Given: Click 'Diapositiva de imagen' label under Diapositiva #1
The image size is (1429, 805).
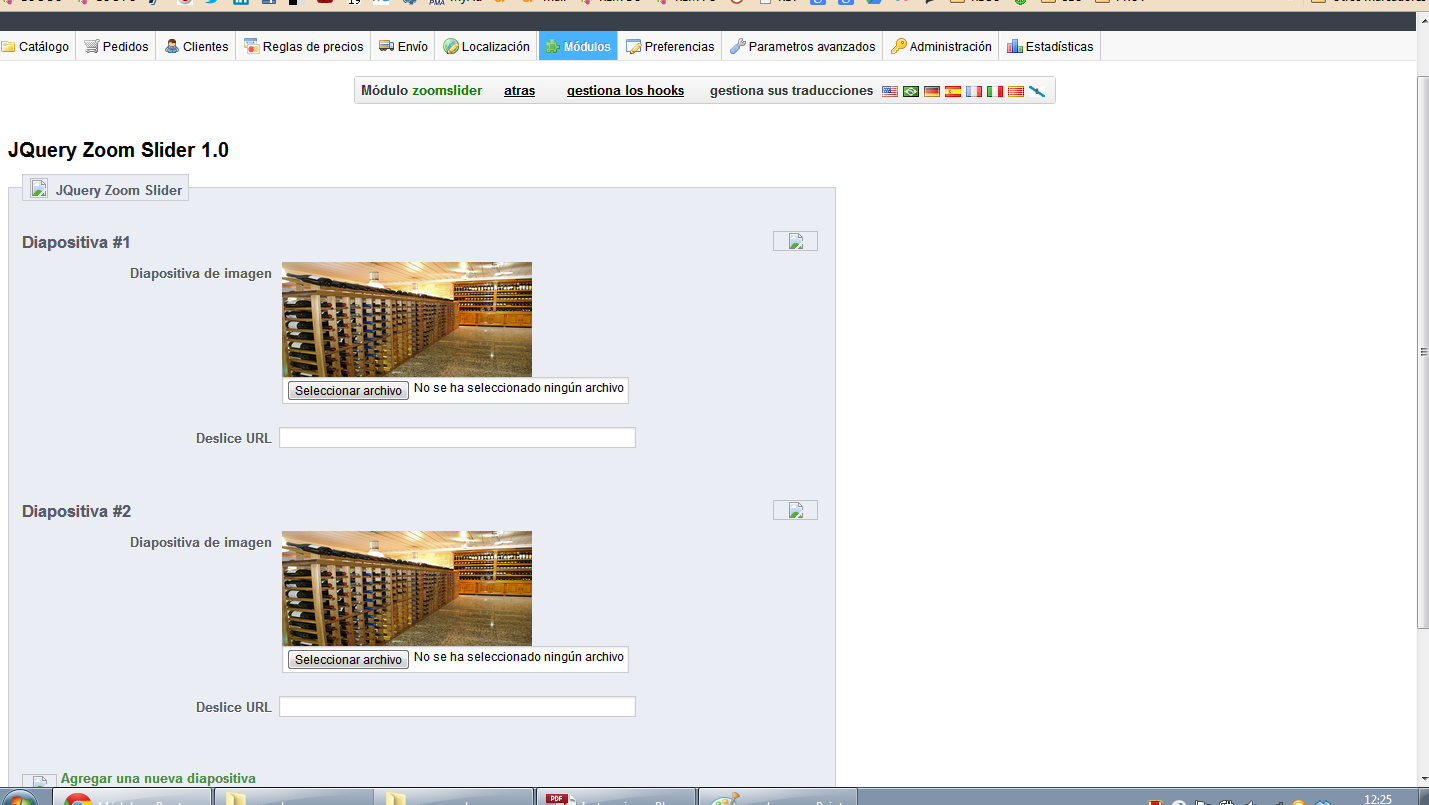Looking at the screenshot, I should [x=201, y=273].
